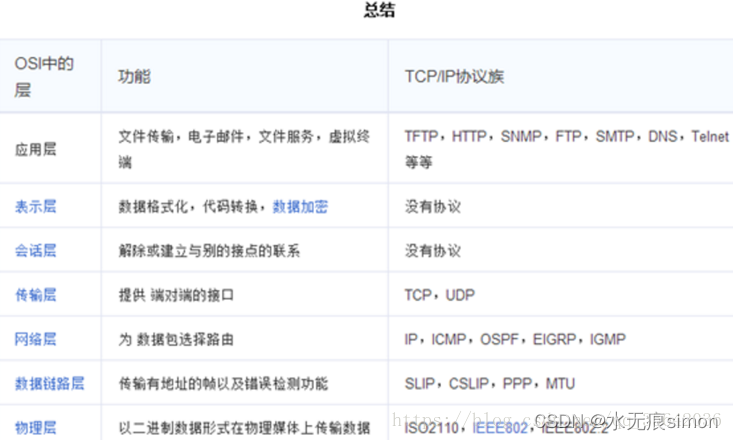Open the 物理层 link

[x=36, y=427]
